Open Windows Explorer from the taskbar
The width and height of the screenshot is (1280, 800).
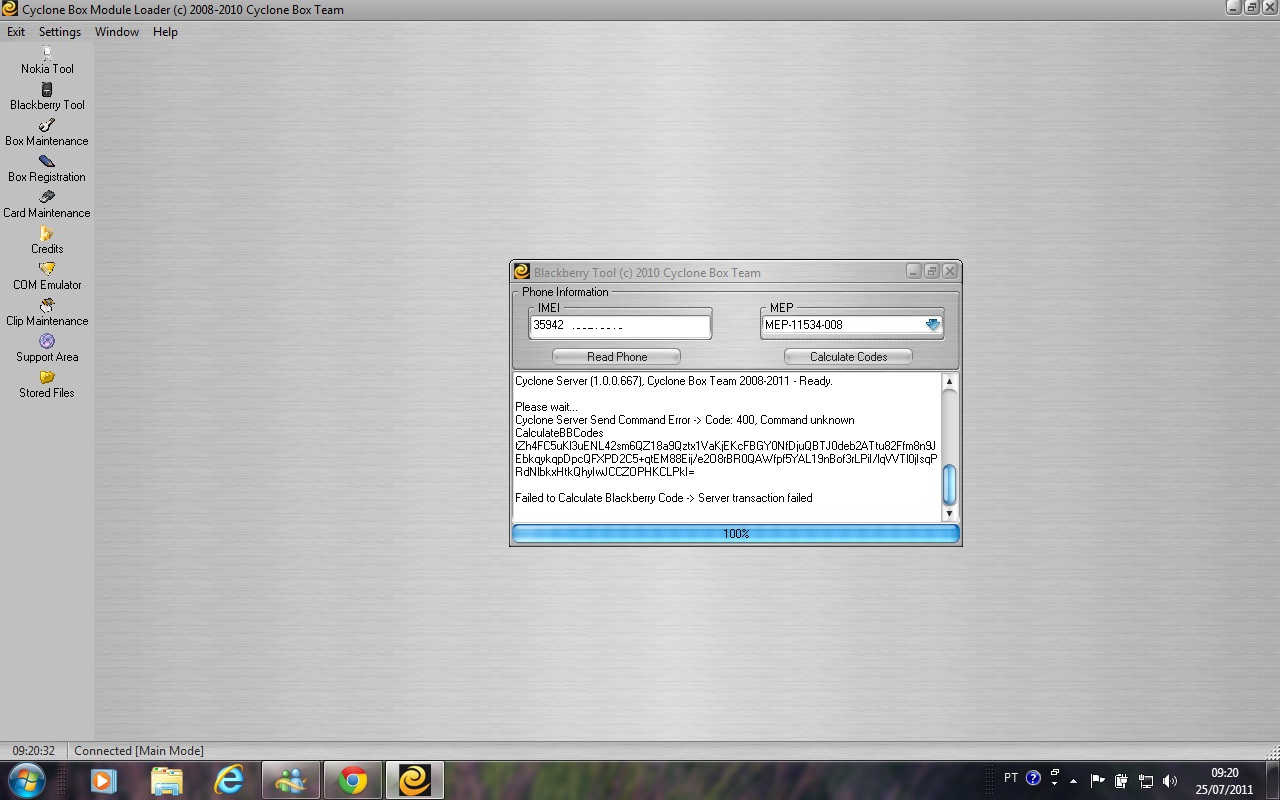point(167,780)
